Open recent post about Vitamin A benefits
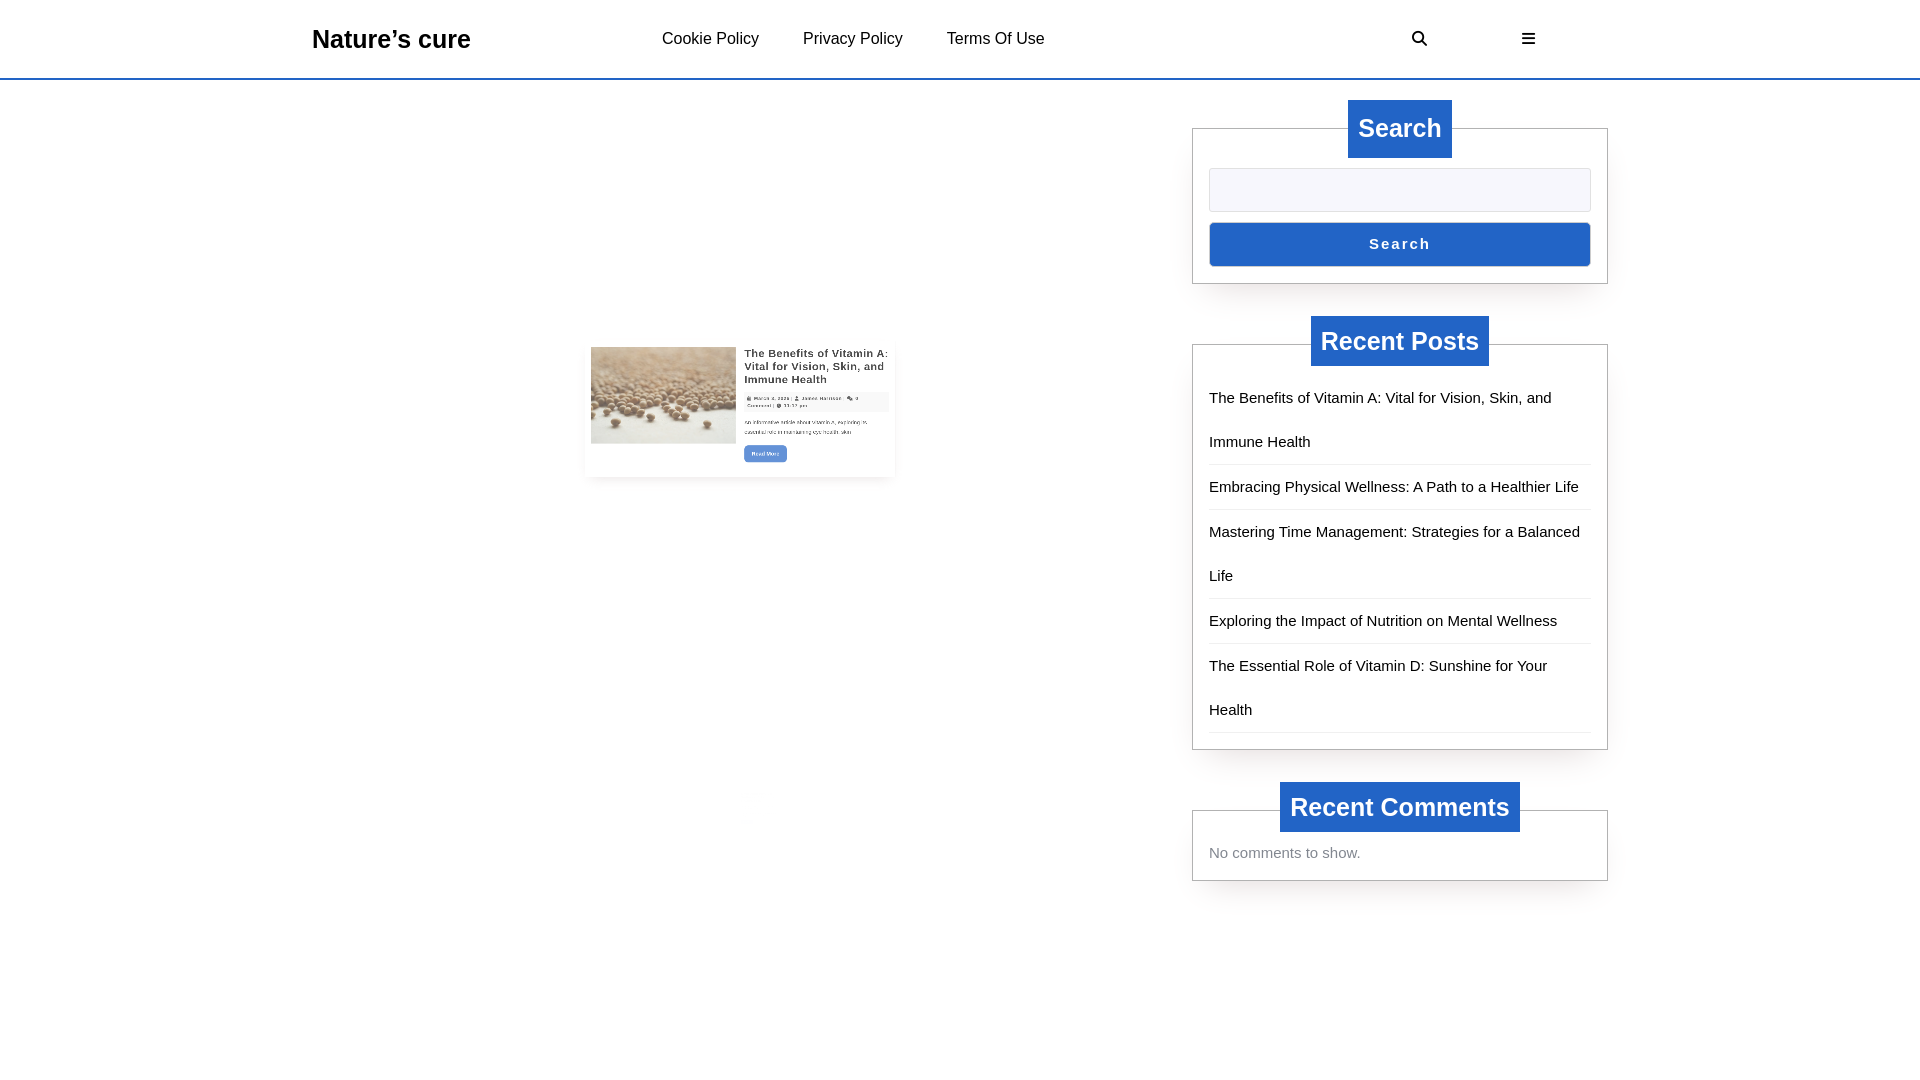Screen dimensions: 1920x1080 [1380, 419]
